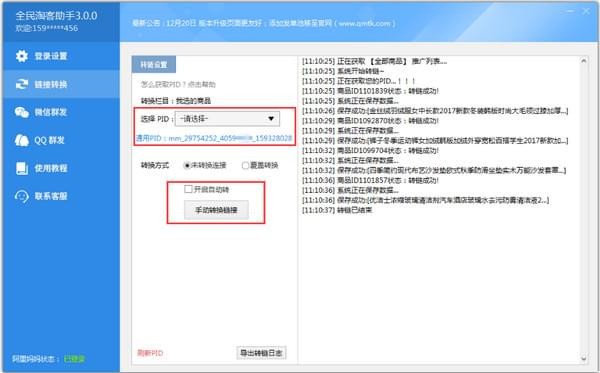Click the 最新公告 announcement text in header
The image size is (600, 373).
tap(264, 23)
